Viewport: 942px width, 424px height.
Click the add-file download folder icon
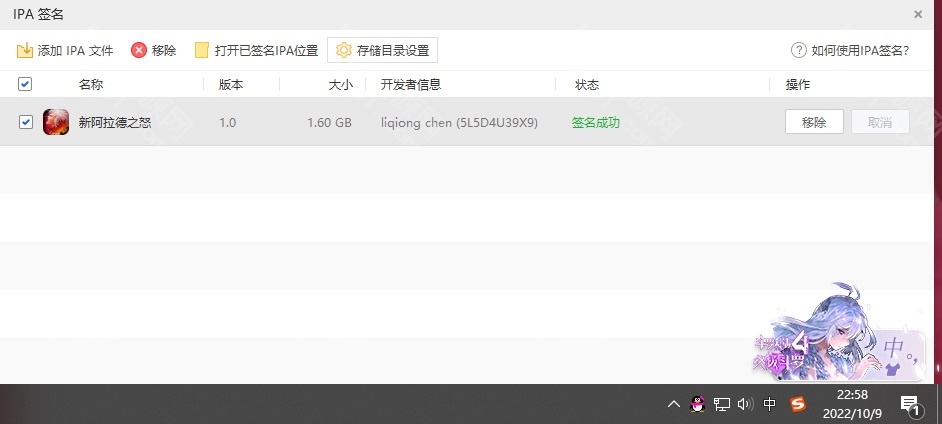(x=25, y=50)
